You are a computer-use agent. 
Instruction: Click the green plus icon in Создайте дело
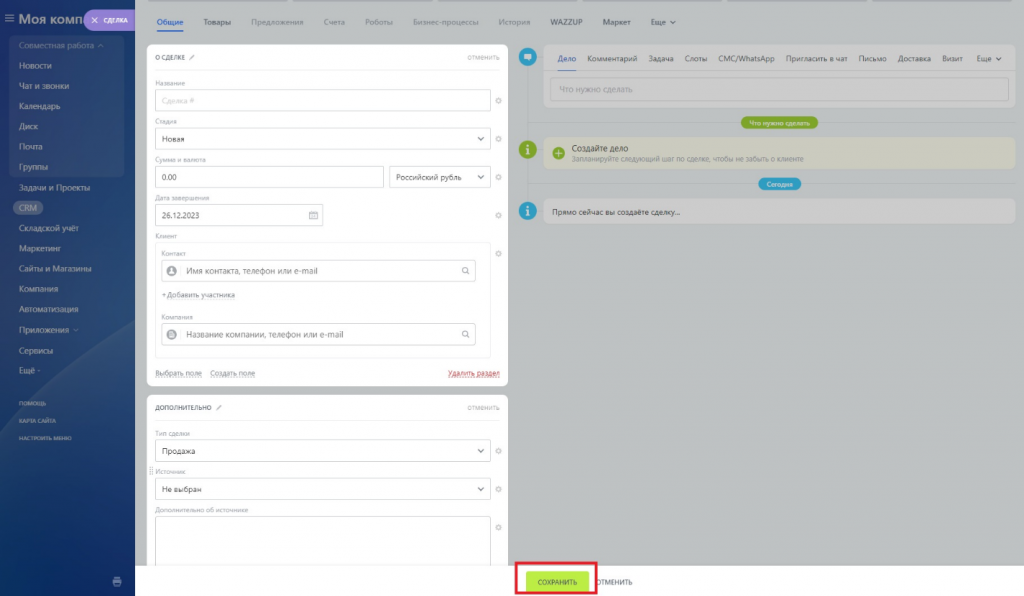click(558, 153)
